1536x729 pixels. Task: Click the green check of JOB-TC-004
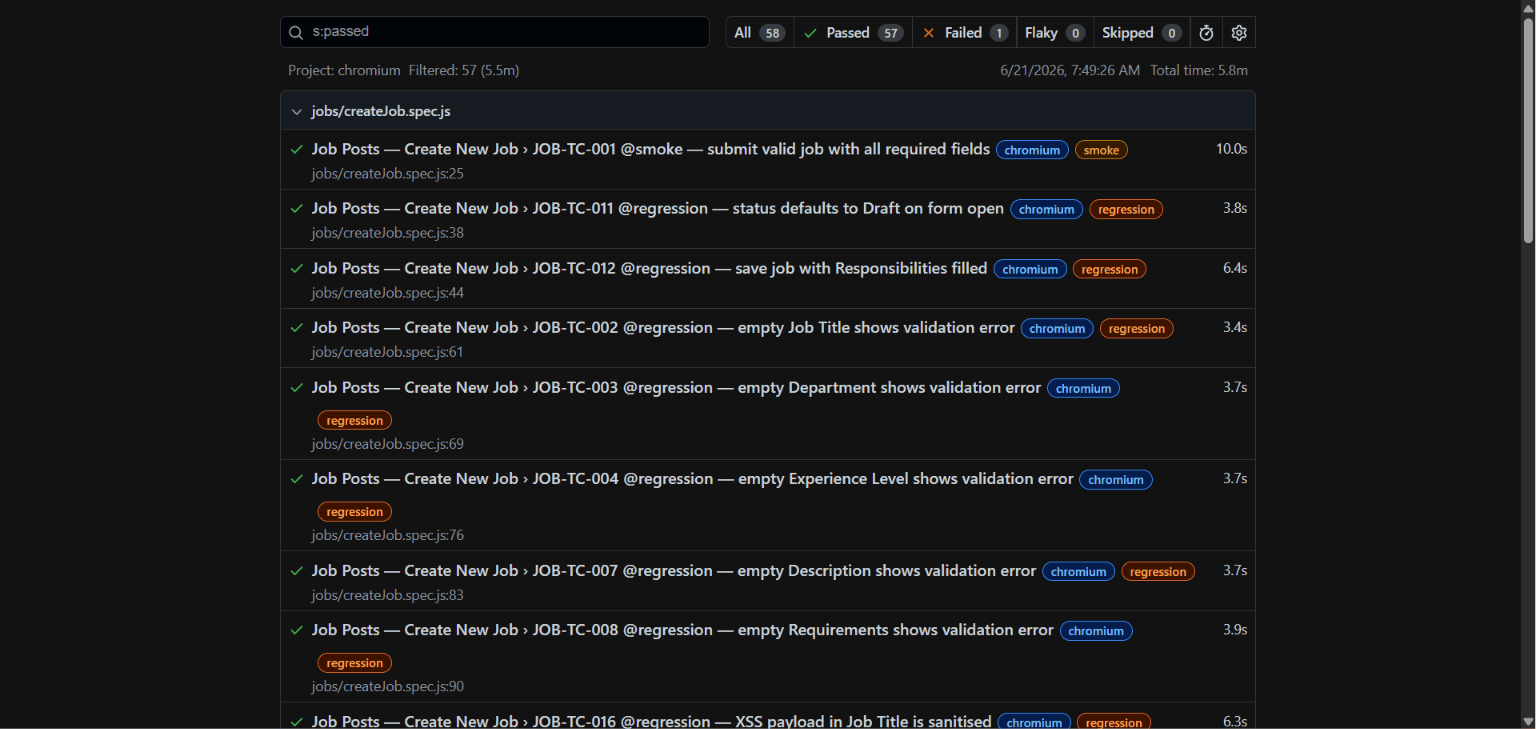tap(297, 479)
